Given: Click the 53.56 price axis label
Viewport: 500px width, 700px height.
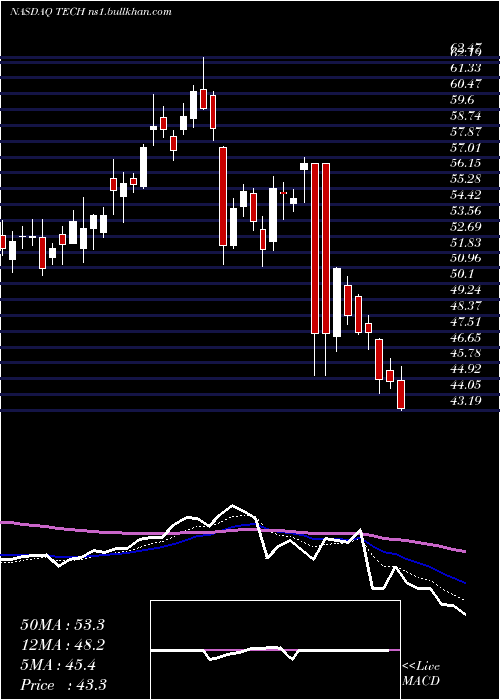Looking at the screenshot, I should 466,211.
